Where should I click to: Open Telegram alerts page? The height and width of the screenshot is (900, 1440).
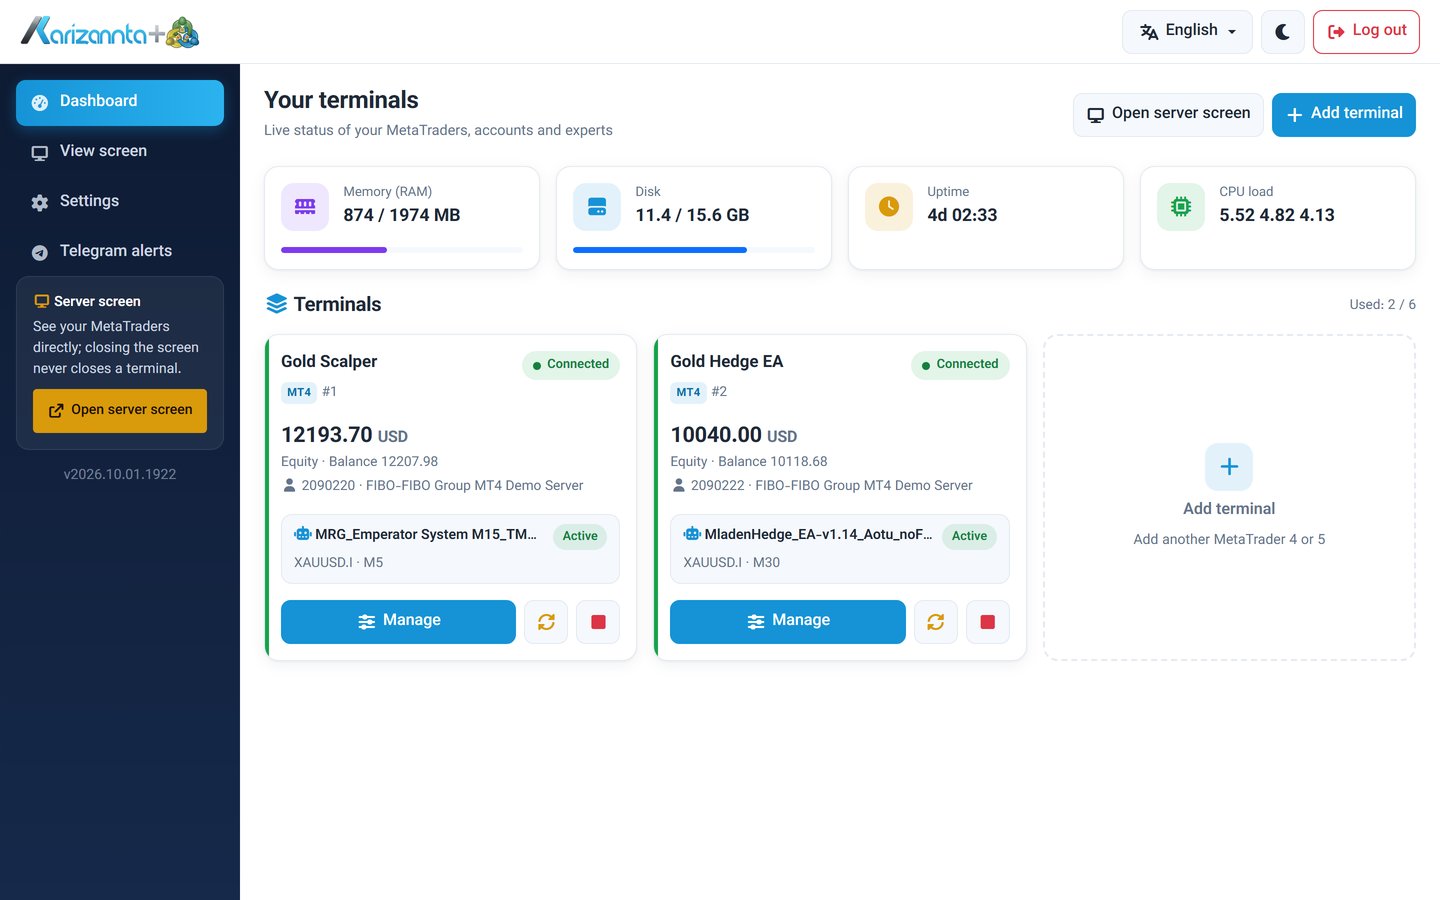tap(120, 252)
